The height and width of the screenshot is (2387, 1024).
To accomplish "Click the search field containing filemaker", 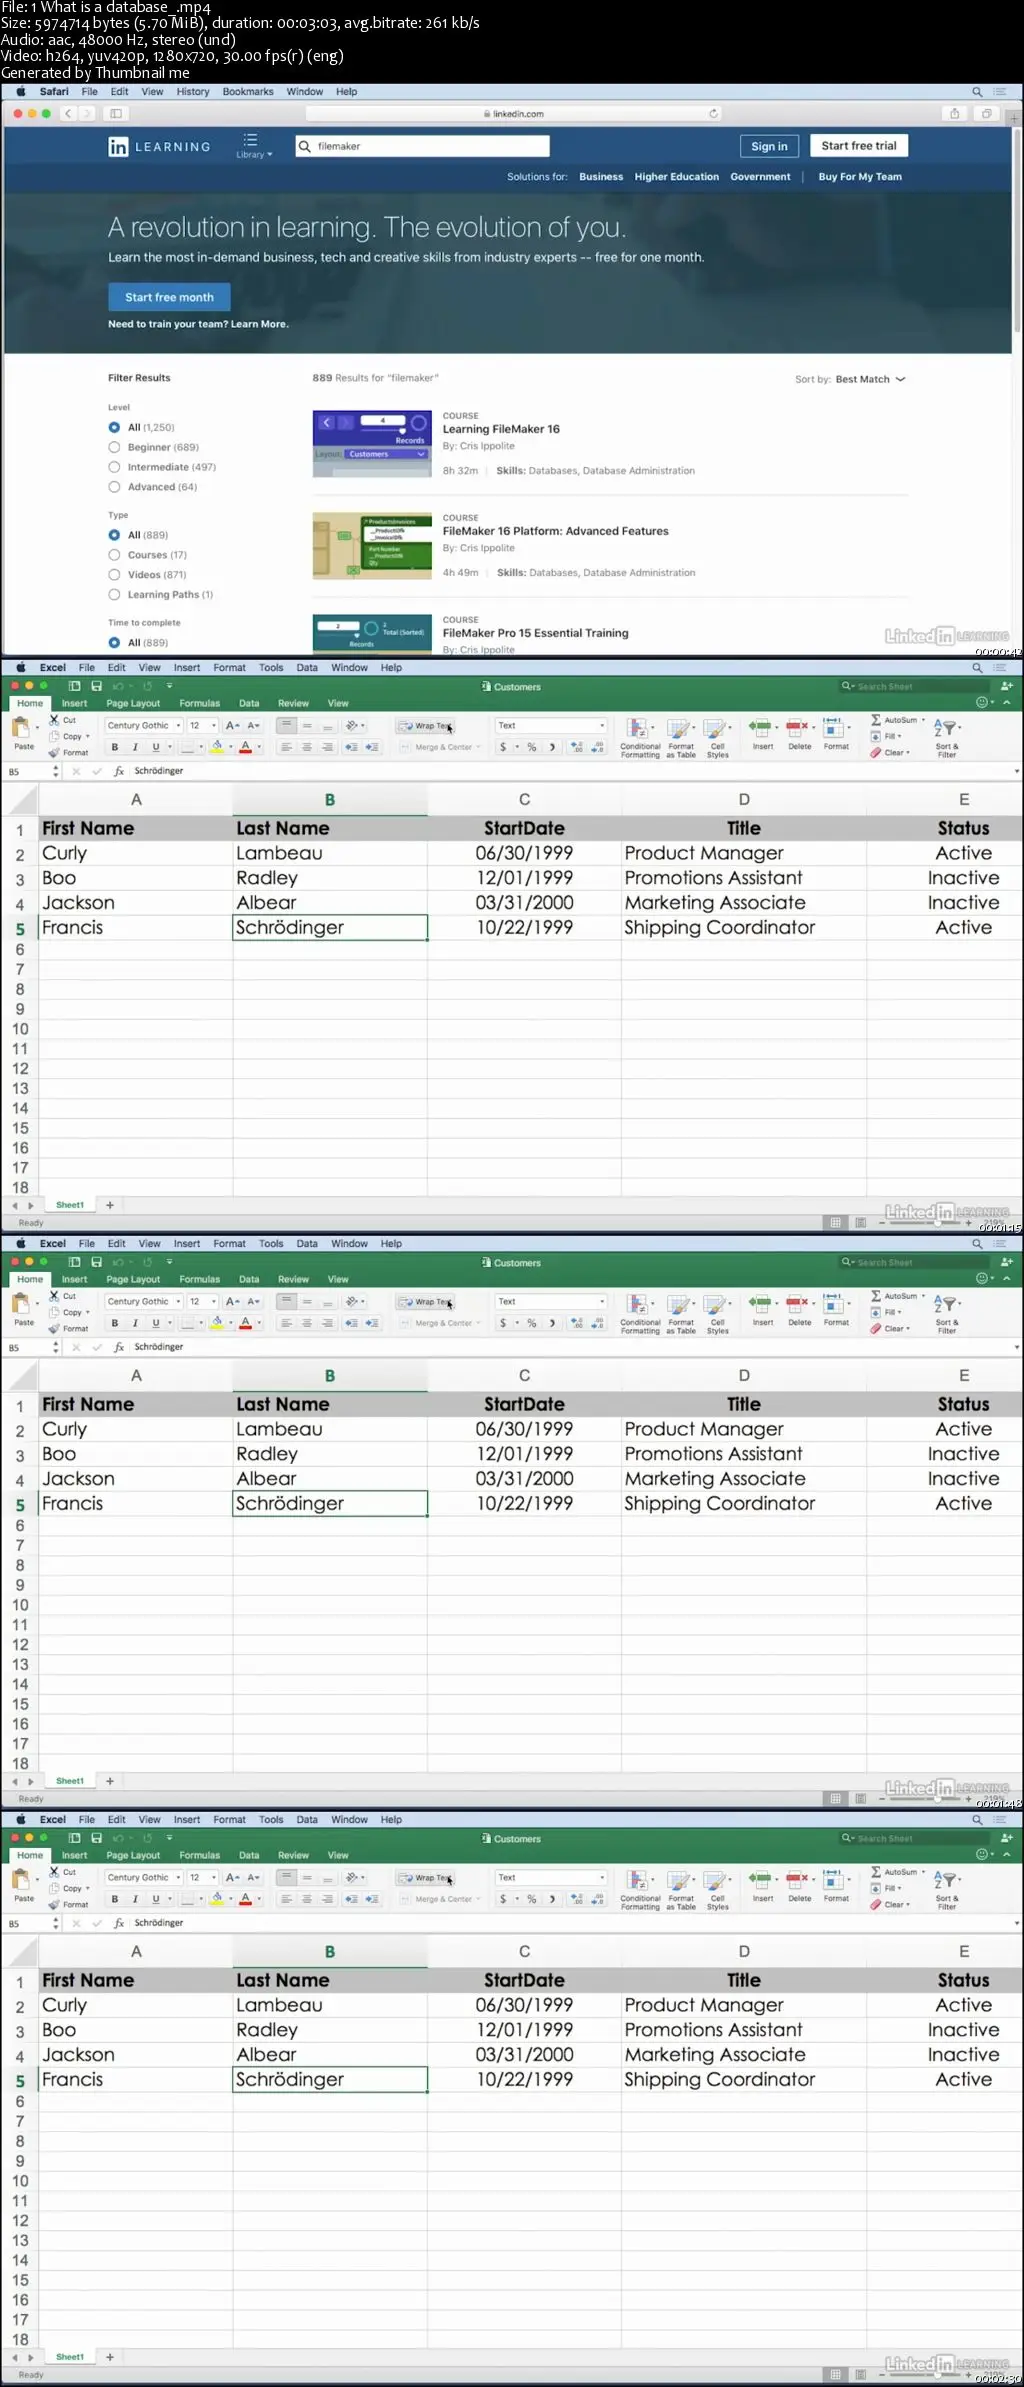I will coord(422,146).
